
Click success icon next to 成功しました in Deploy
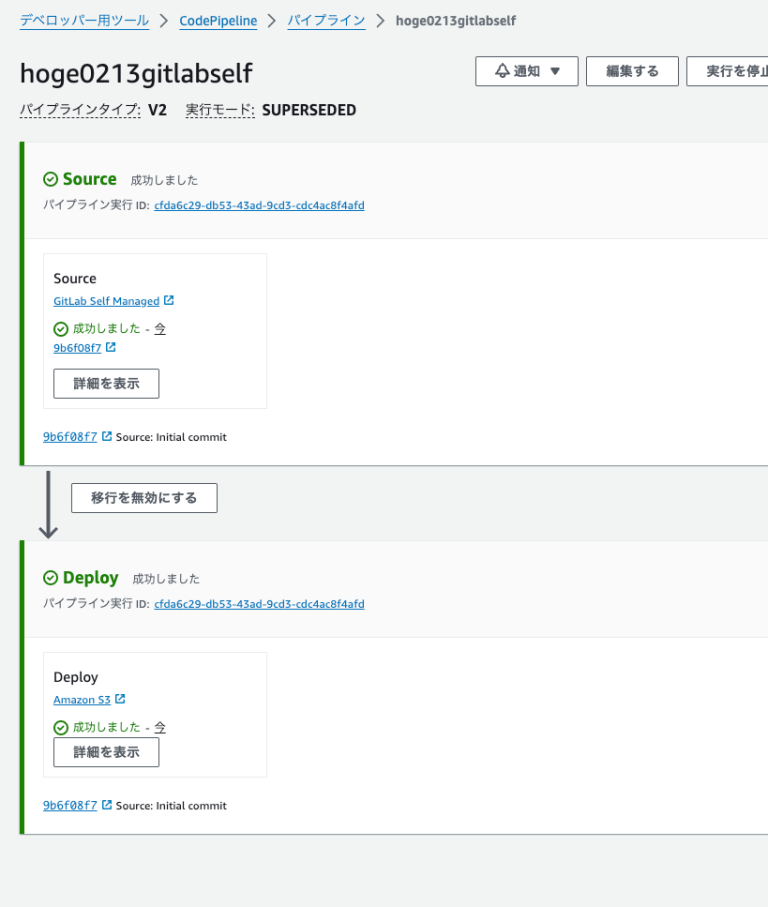[x=60, y=727]
